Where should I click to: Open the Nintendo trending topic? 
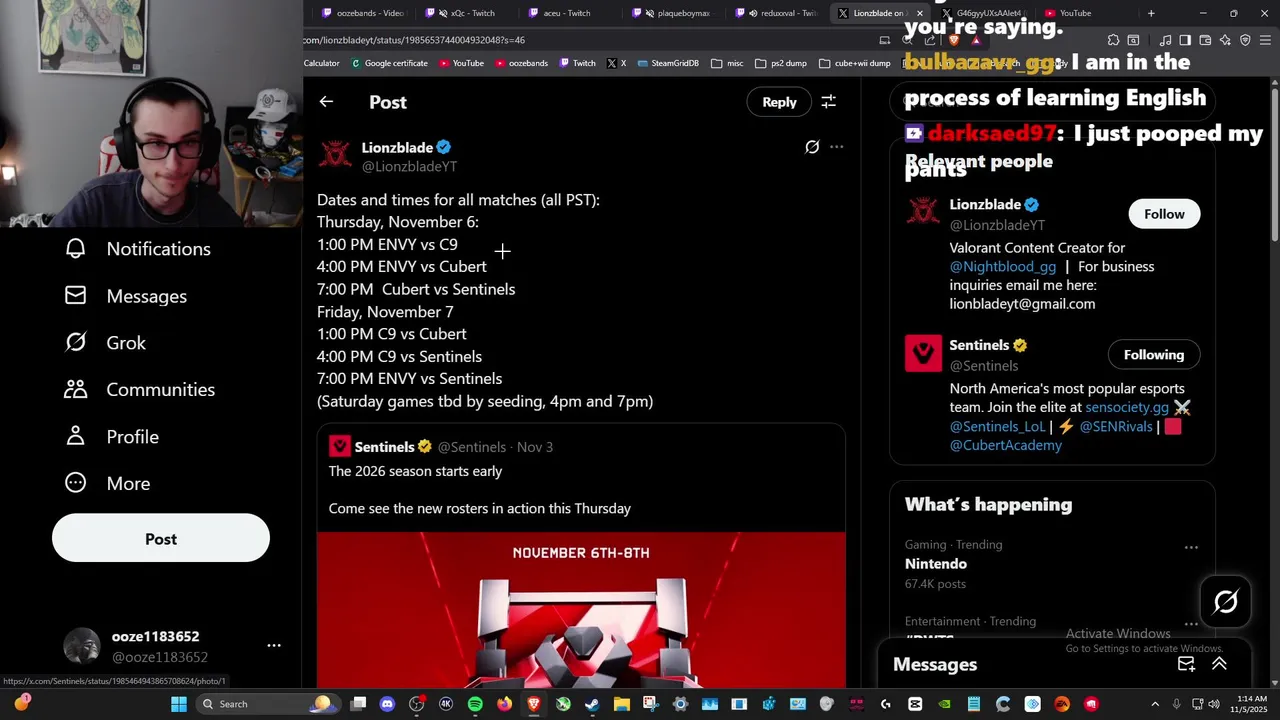pos(936,564)
